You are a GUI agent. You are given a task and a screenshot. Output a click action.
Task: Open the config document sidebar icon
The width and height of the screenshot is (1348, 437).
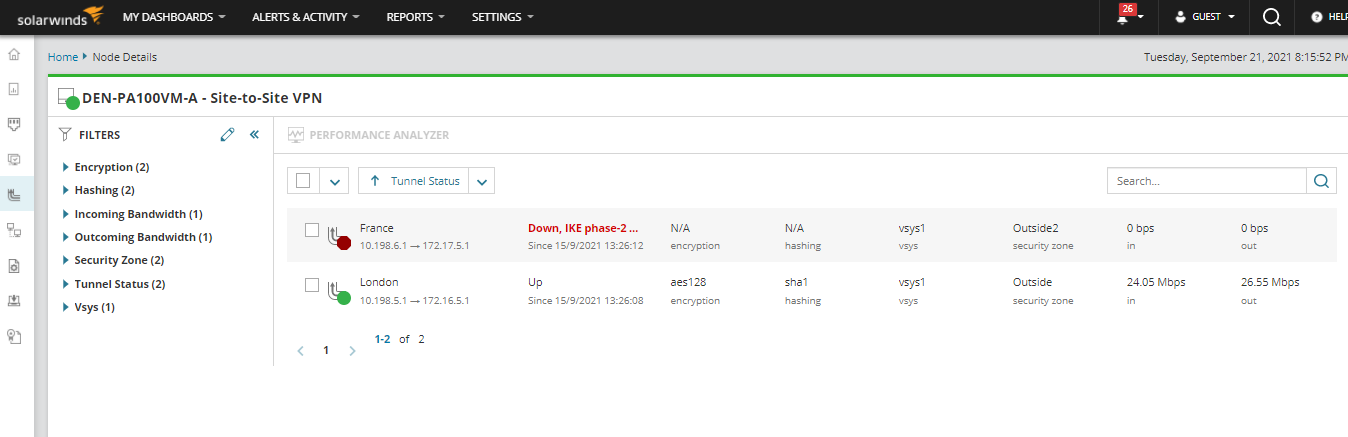[14, 265]
